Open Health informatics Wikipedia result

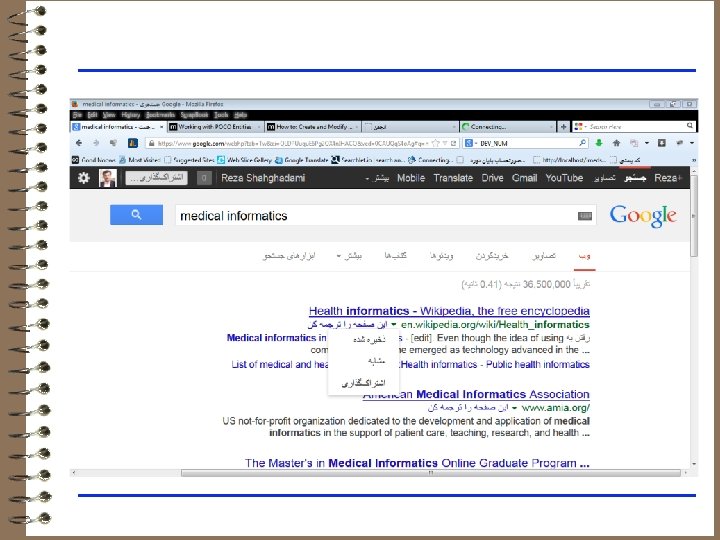pyautogui.click(x=449, y=311)
